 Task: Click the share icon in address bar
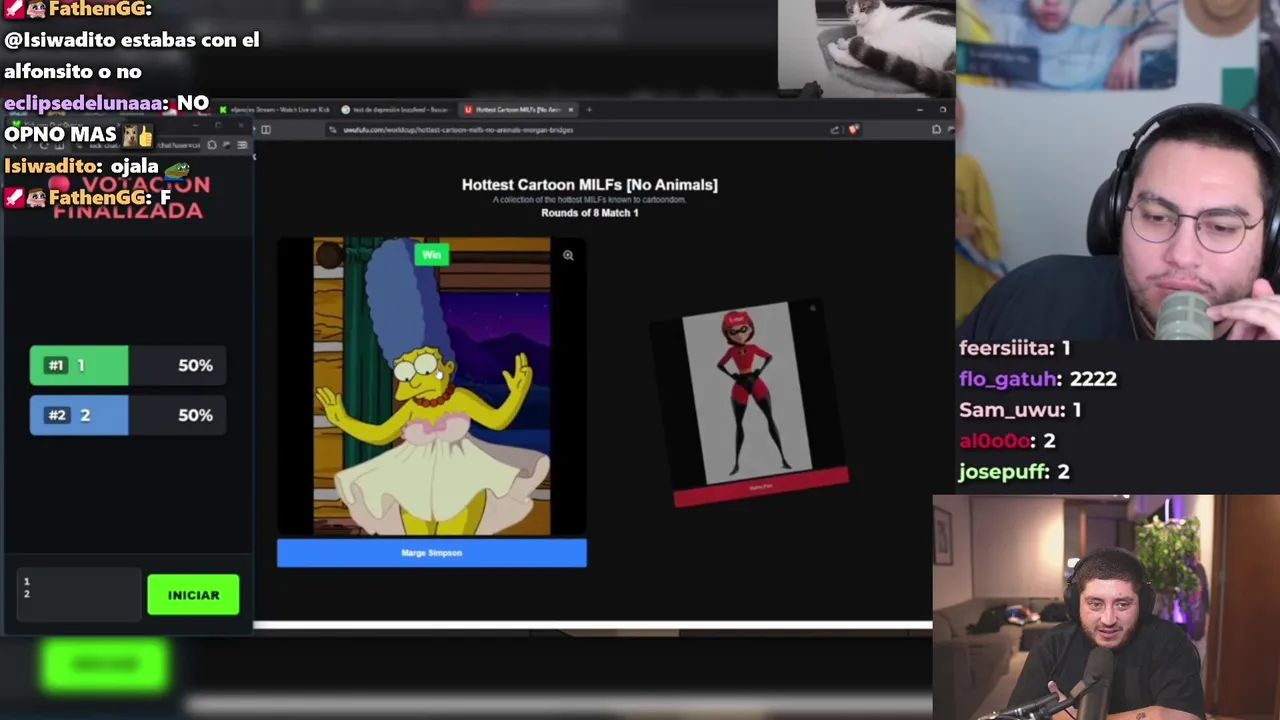coord(835,130)
